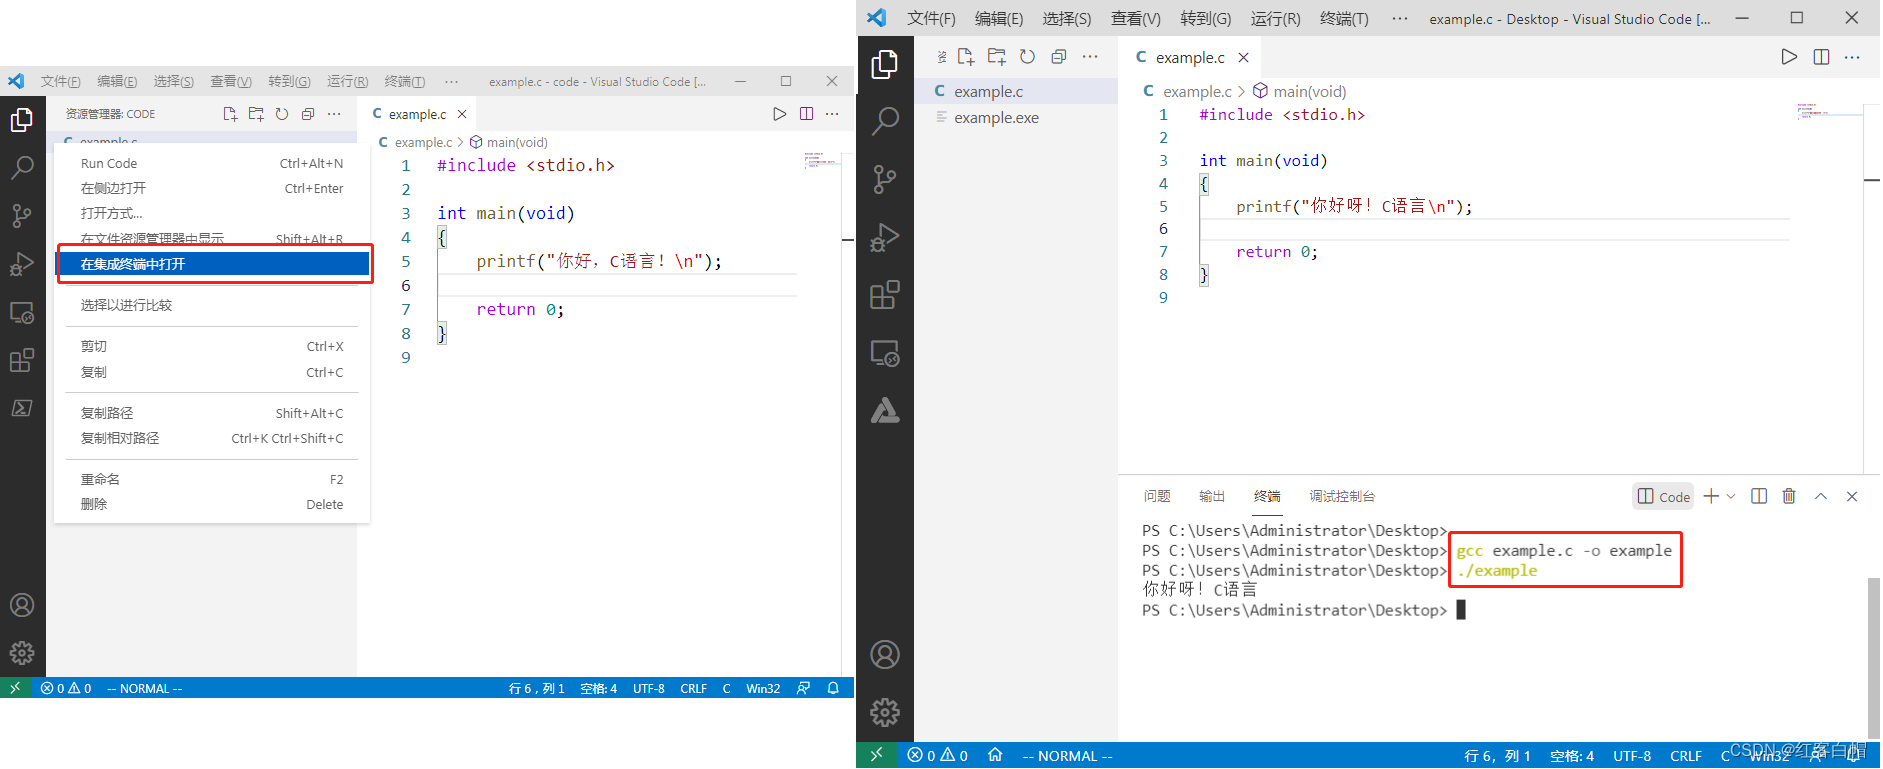
Task: Select example.exe in Desktop explorer
Action: pyautogui.click(x=1016, y=117)
